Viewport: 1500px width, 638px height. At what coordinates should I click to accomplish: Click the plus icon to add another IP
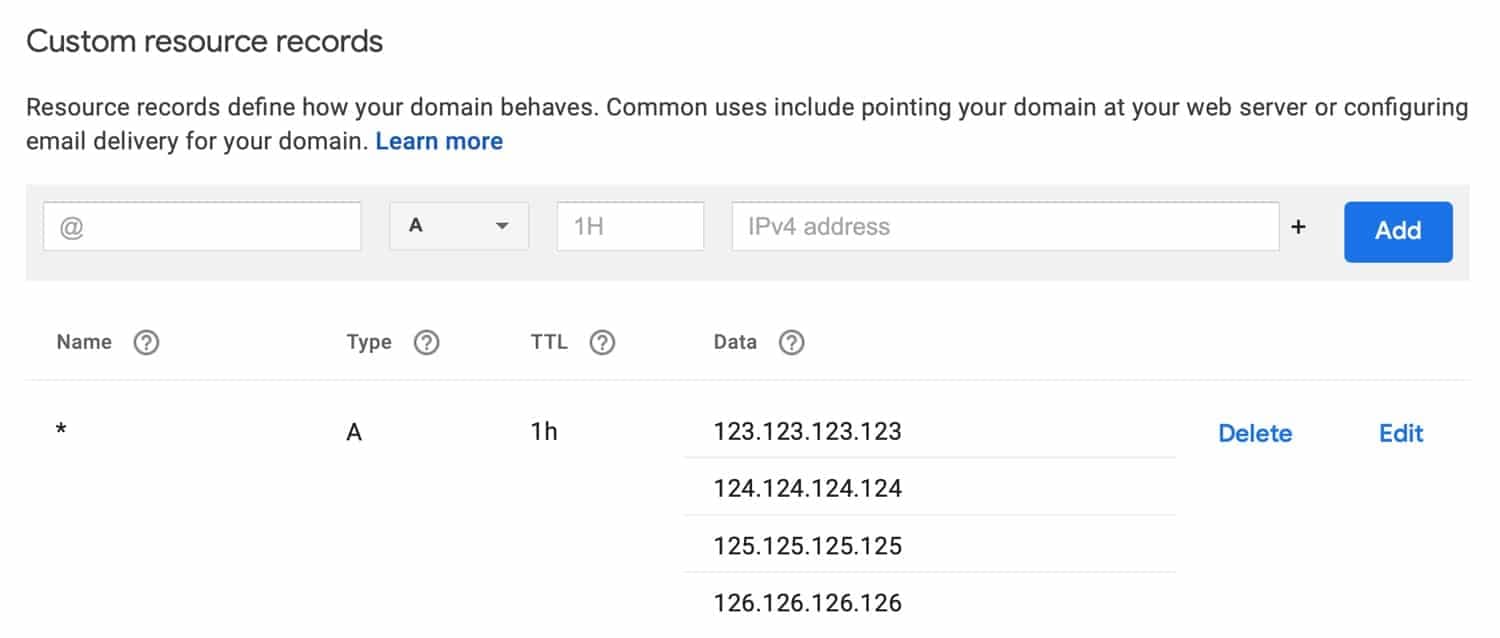coord(1299,226)
